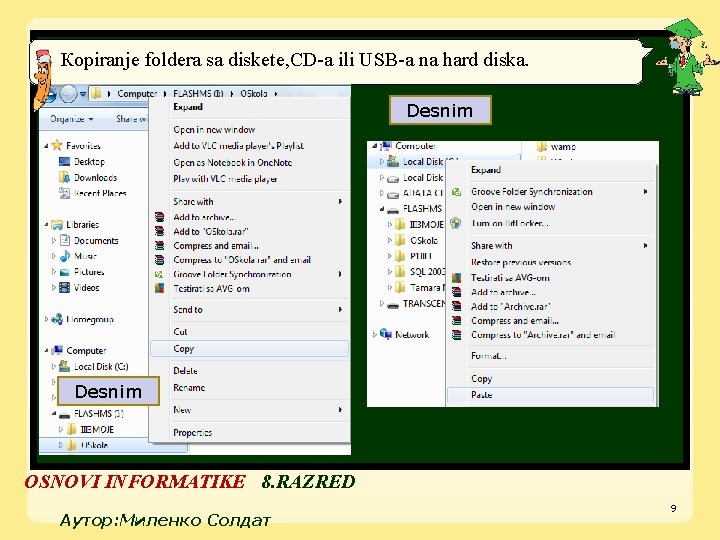Collapse FLASHMS drive in right tree
Screen dimensions: 720x540
382,209
